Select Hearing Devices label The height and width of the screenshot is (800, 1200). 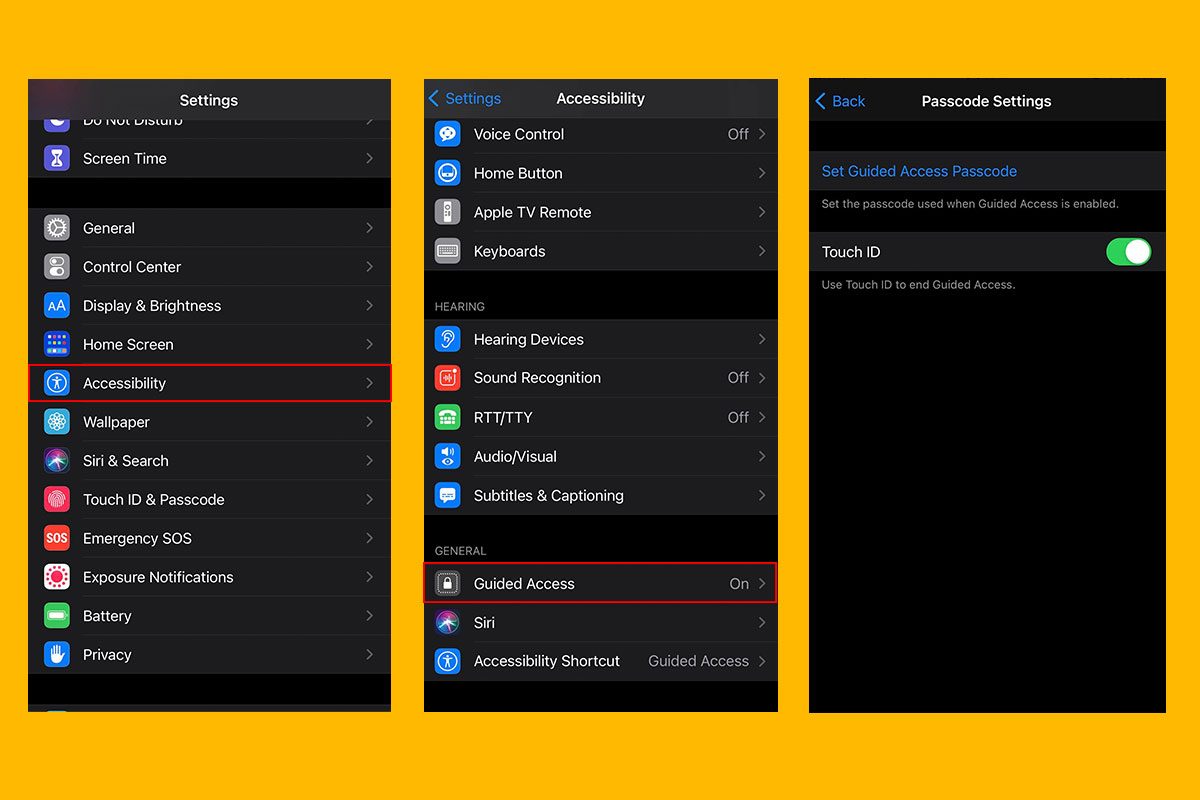[x=529, y=339]
